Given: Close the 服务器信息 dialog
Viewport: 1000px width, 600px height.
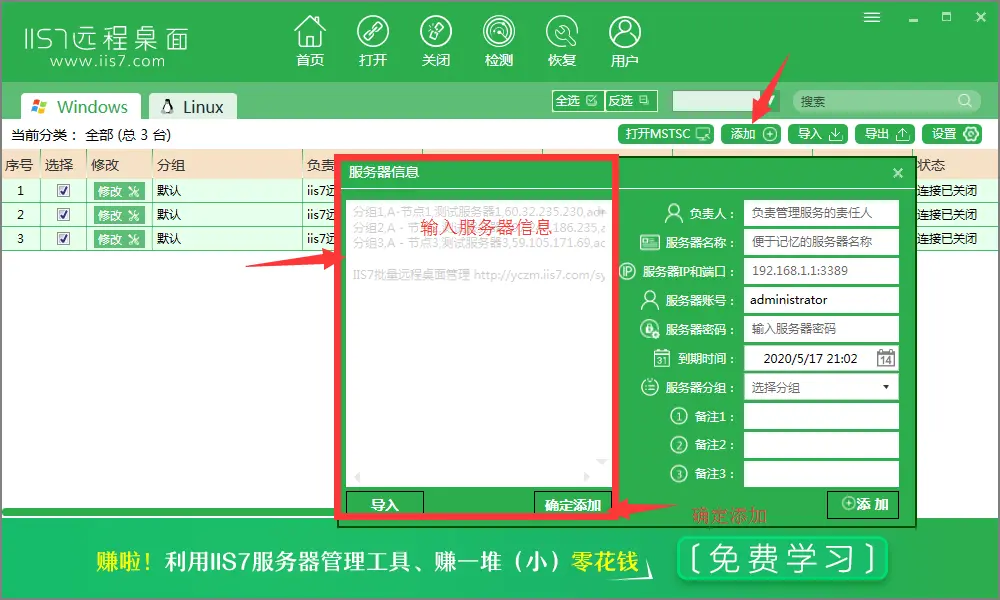Looking at the screenshot, I should [x=898, y=173].
